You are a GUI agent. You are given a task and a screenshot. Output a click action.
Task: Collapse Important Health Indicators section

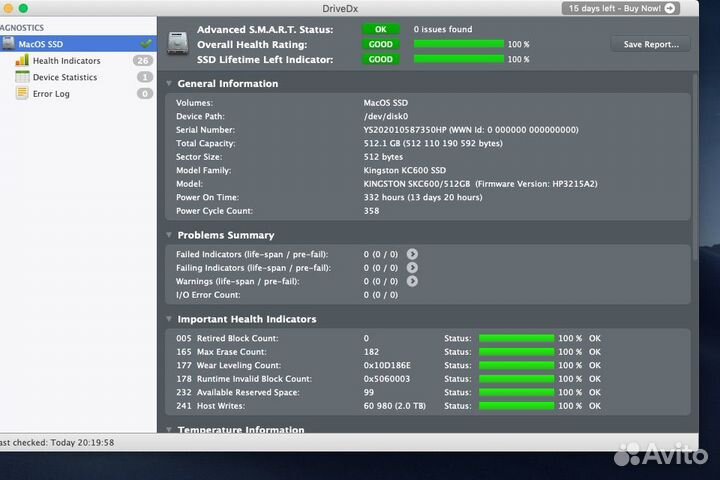coord(169,319)
